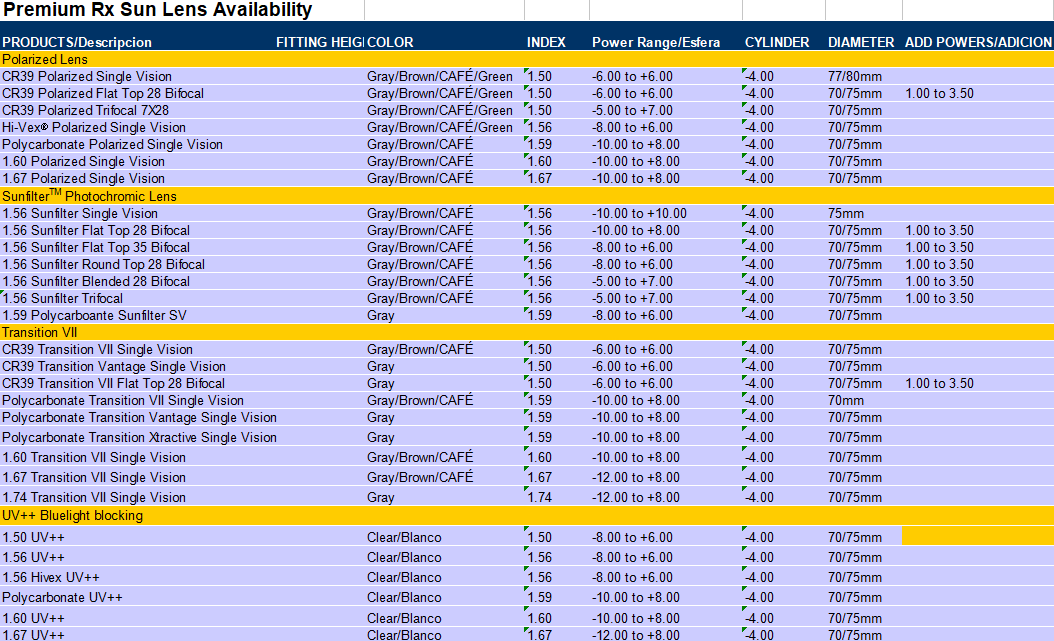Select the "-10.00 to +10.00" power range cell

[x=639, y=213]
